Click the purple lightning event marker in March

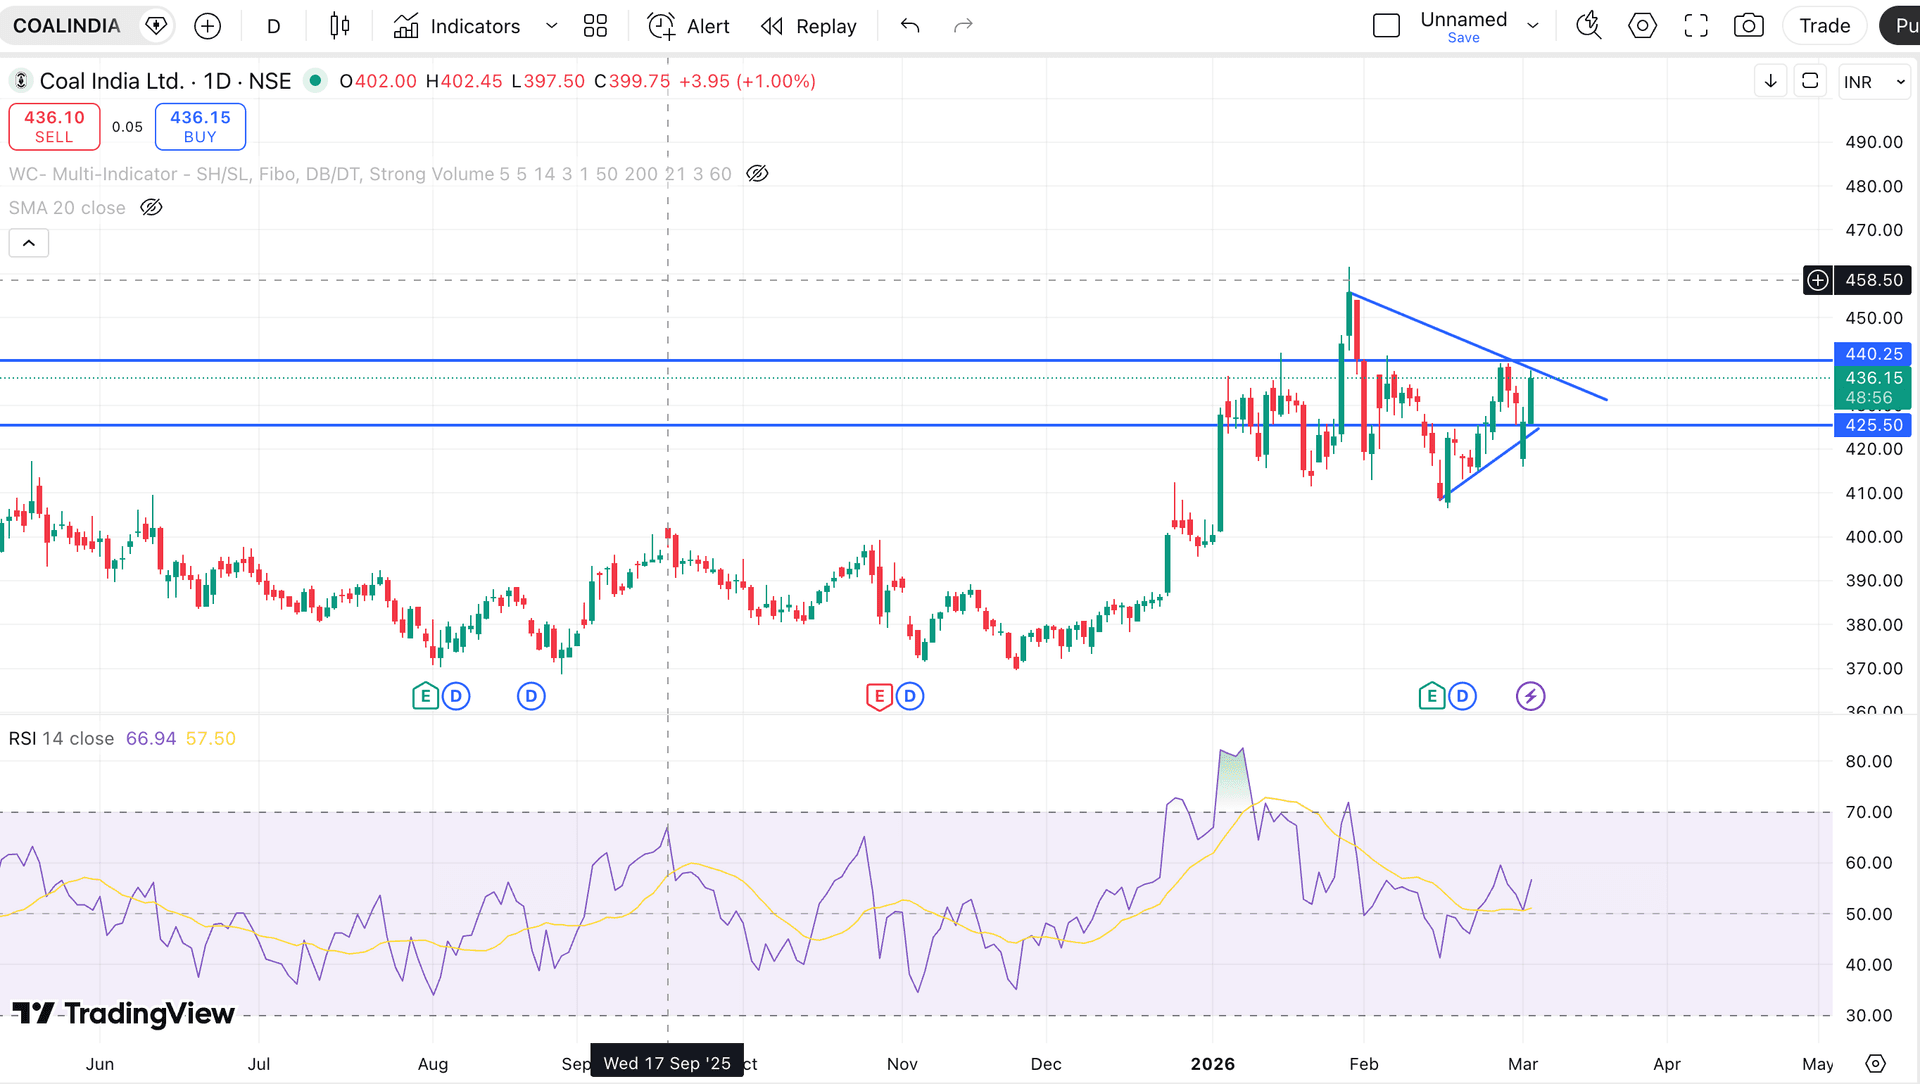point(1530,696)
